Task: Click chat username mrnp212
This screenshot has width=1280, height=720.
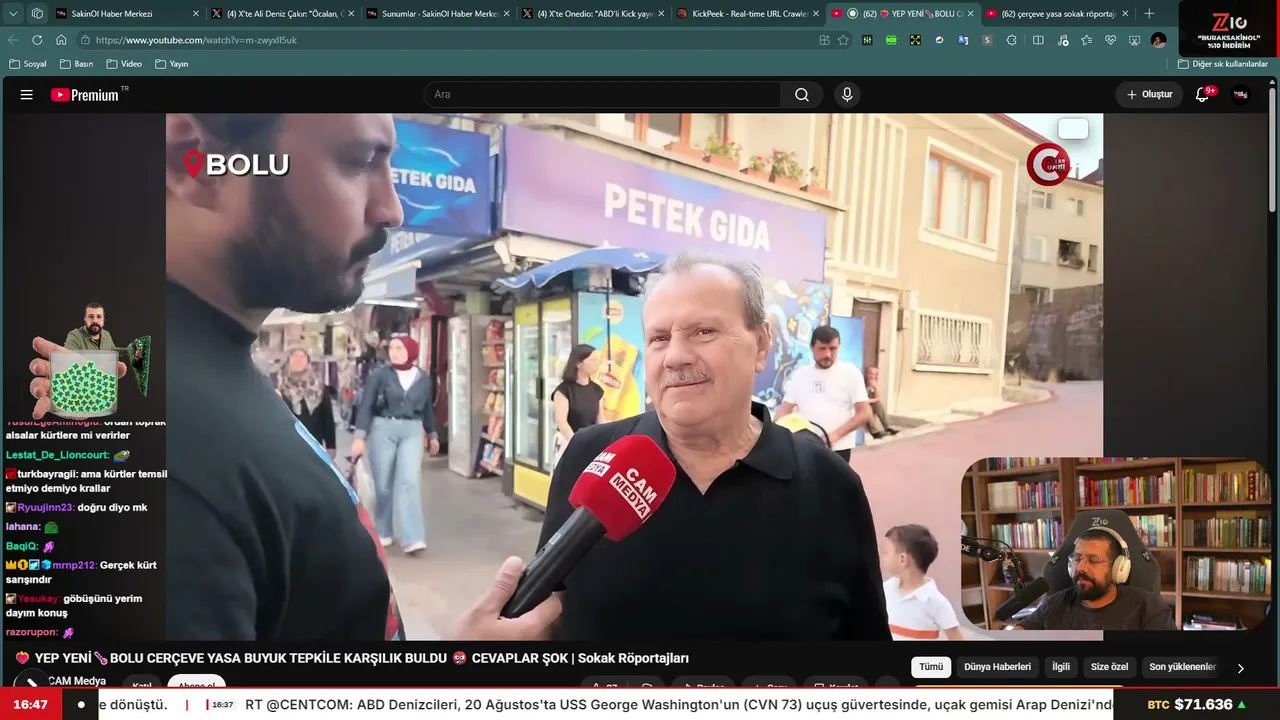Action: (x=75, y=565)
